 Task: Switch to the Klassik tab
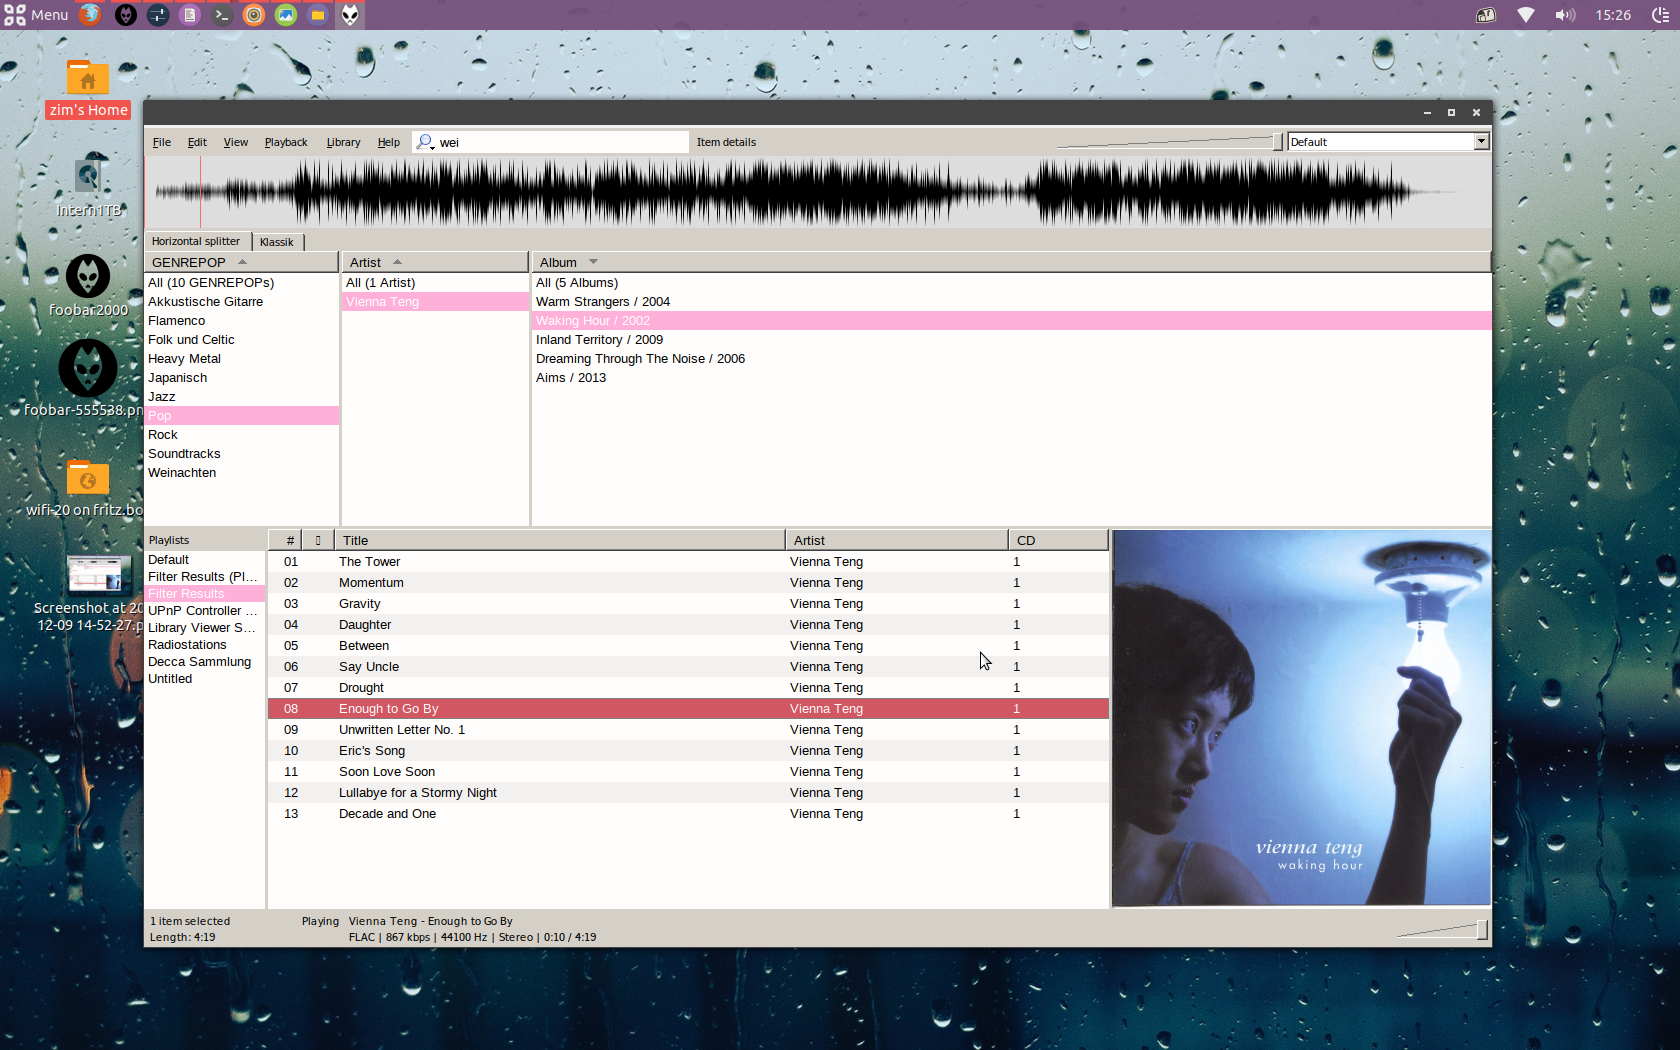click(277, 242)
